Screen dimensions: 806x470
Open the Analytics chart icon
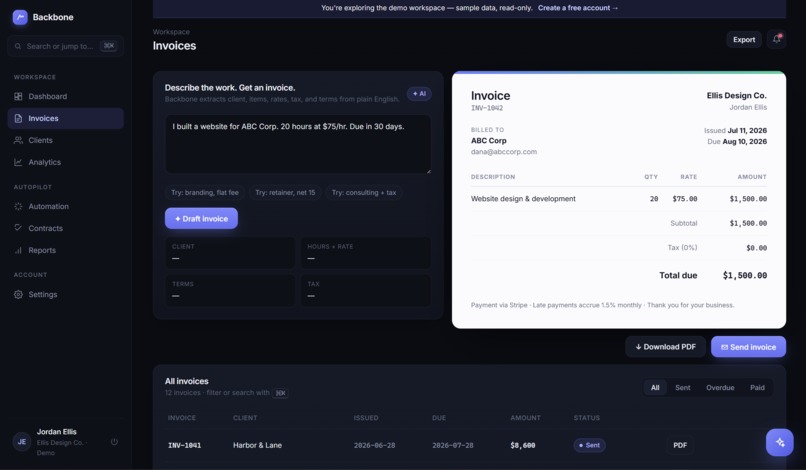18,162
